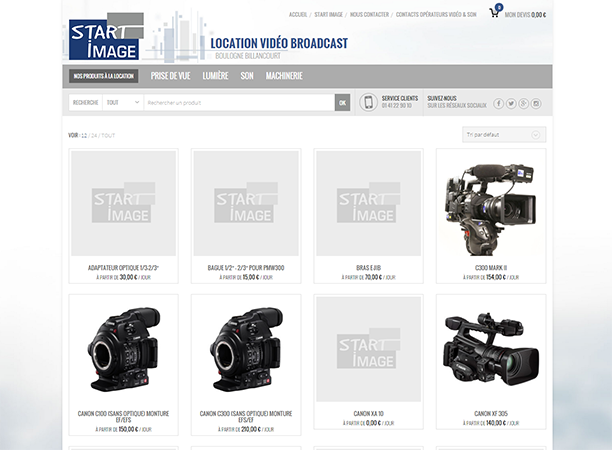Click Location Vidéo Broadcast heading
612x450 pixels.
tap(279, 43)
